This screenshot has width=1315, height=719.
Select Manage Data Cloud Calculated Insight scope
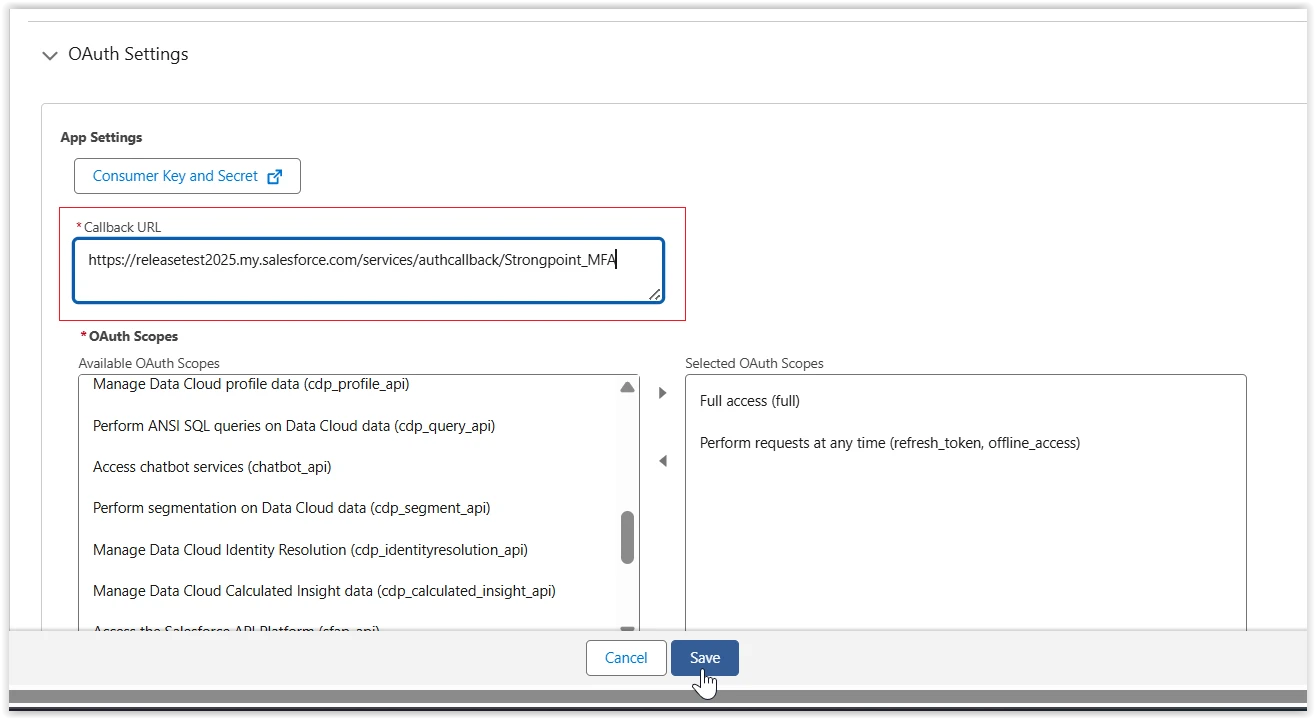click(x=324, y=591)
